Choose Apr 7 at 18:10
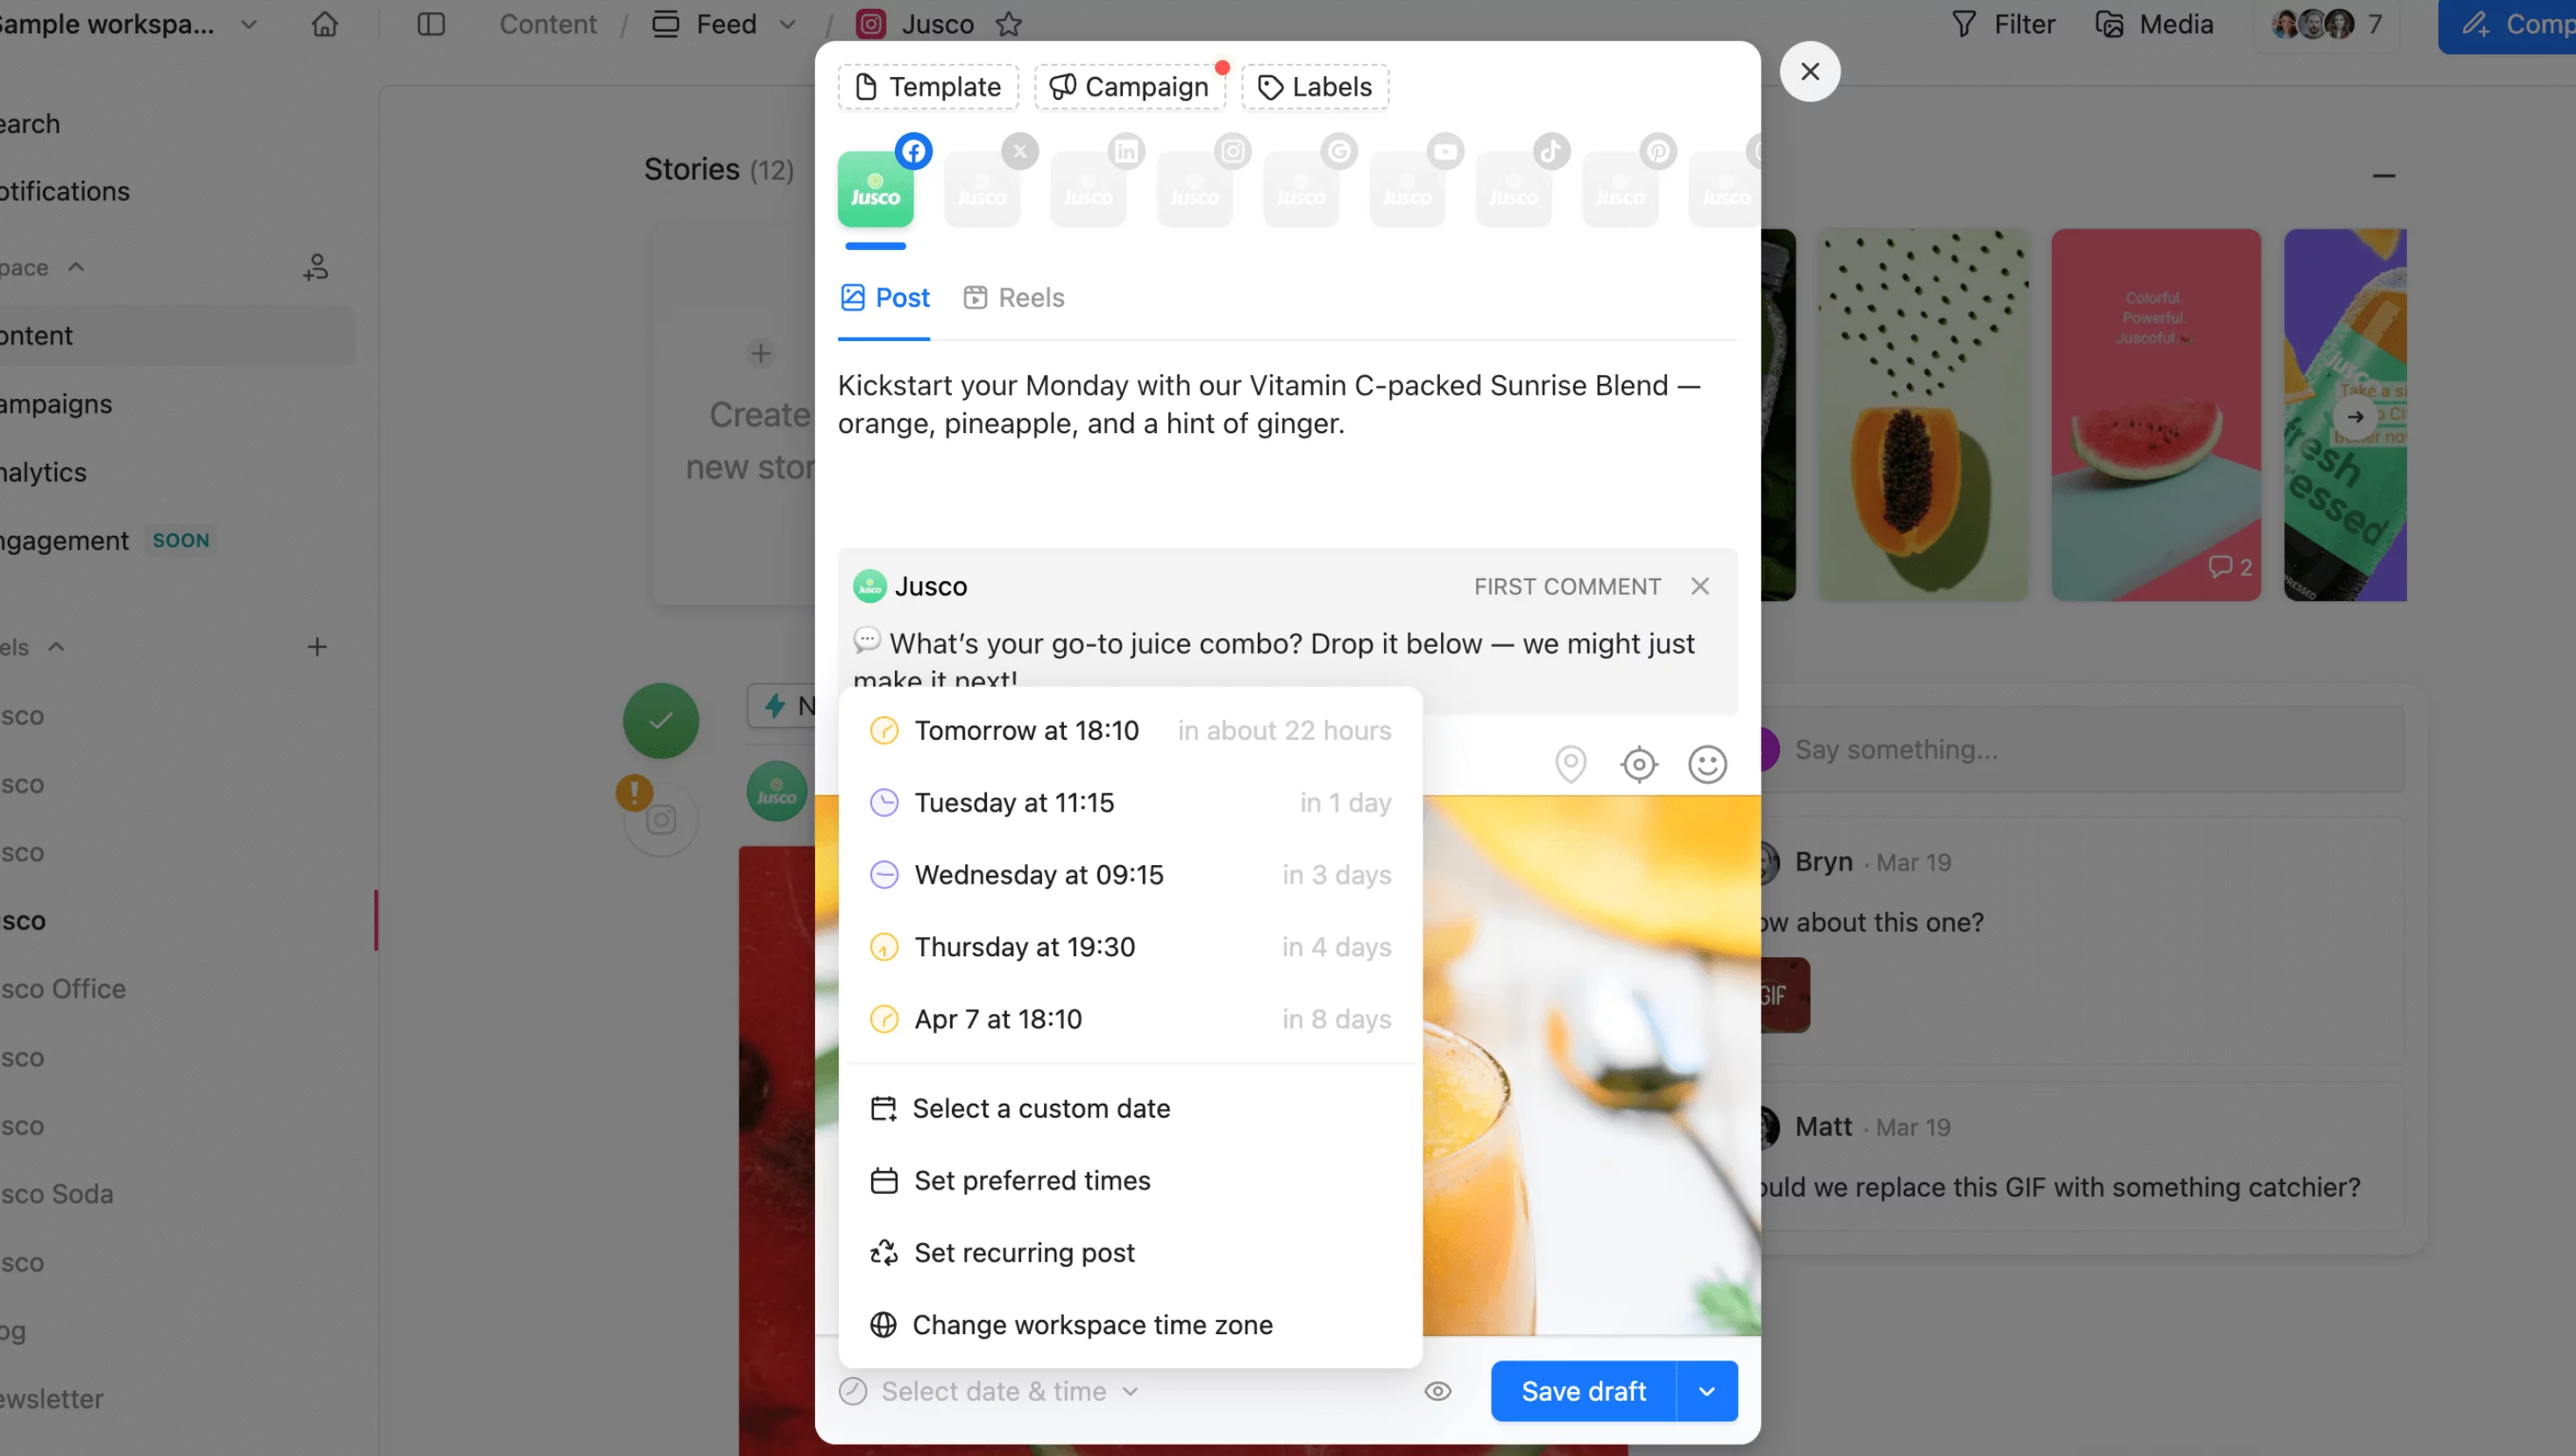This screenshot has width=2576, height=1456. tap(1130, 1019)
